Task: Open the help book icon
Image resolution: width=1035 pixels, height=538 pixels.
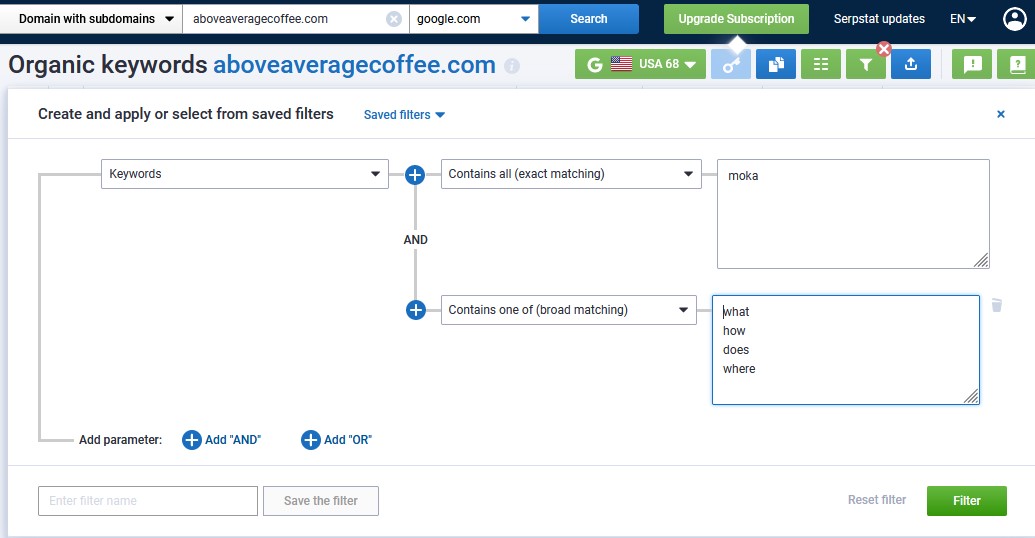Action: point(1017,64)
